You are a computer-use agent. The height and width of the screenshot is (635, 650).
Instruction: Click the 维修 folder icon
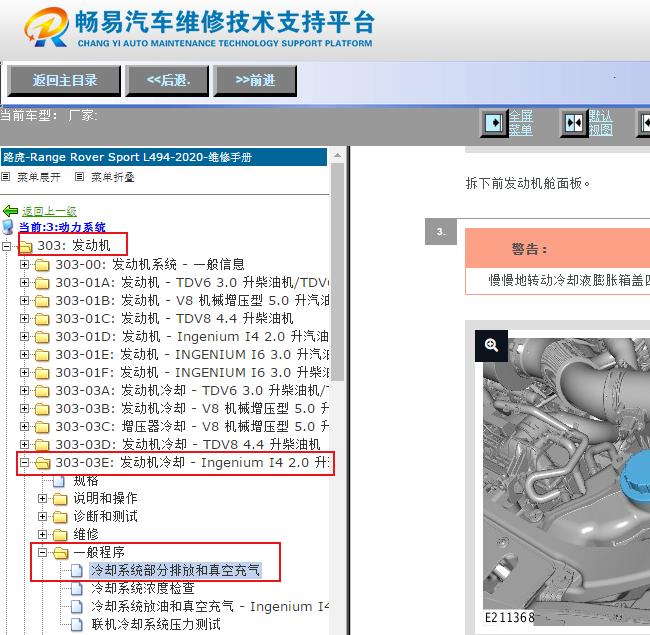coord(60,535)
